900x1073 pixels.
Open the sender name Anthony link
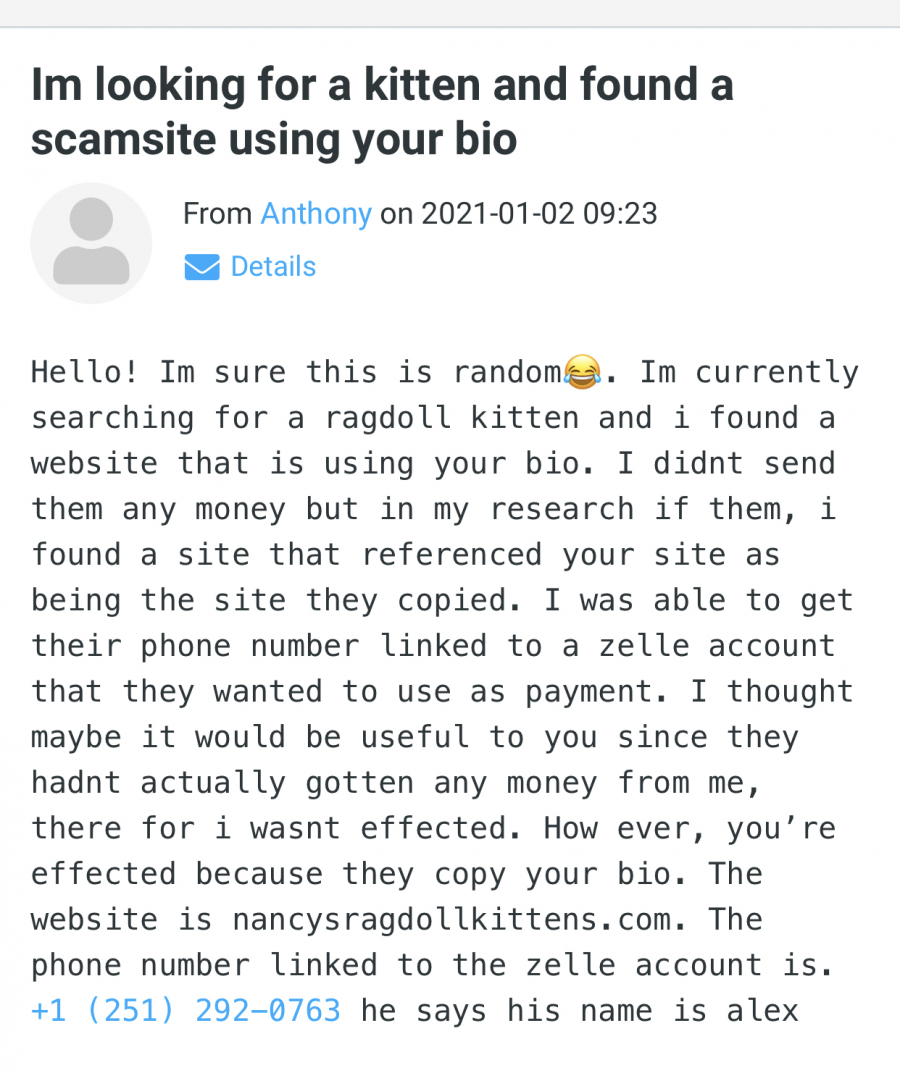point(316,214)
